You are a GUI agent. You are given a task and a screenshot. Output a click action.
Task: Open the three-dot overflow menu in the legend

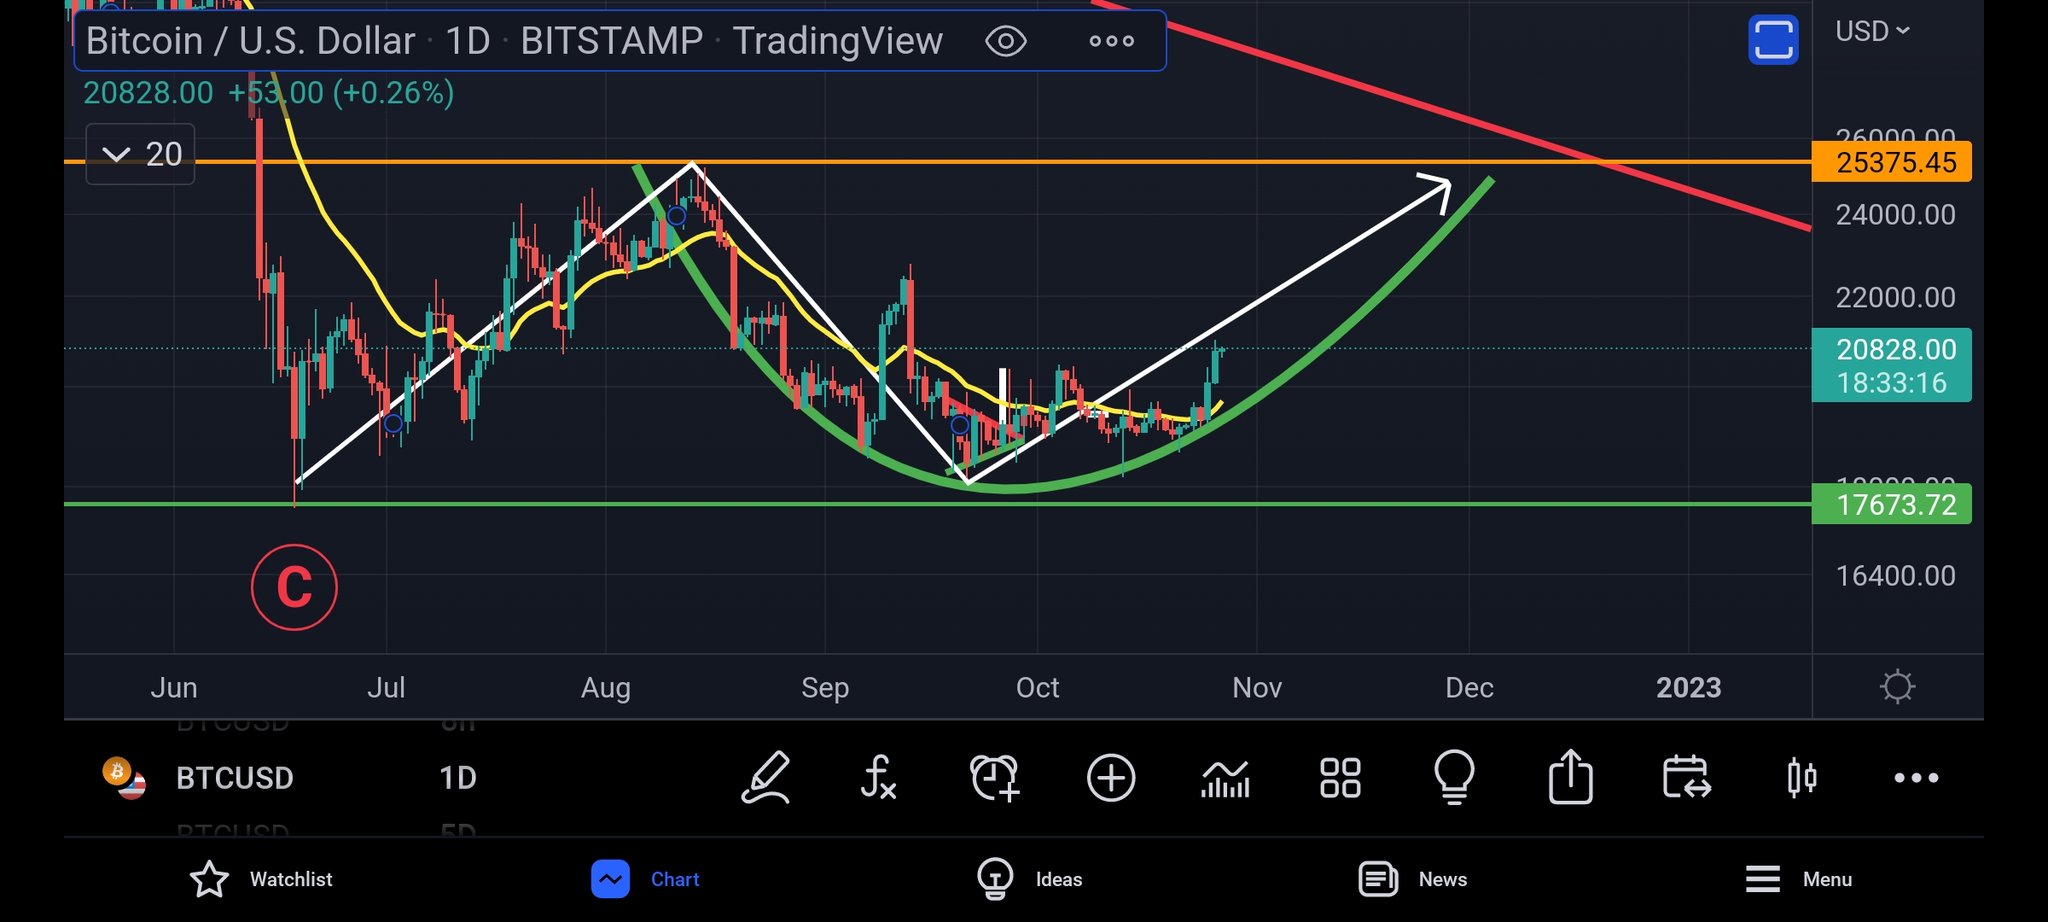1111,41
